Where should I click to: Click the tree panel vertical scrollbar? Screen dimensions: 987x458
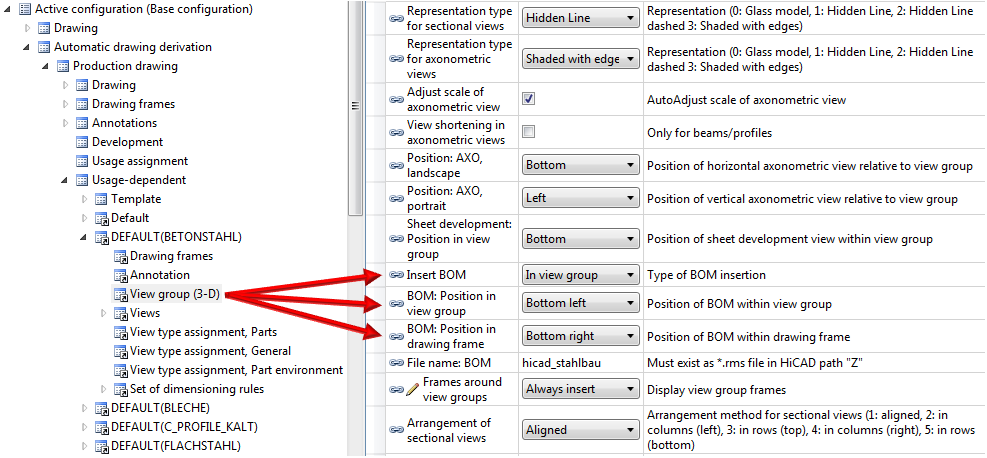(x=354, y=110)
